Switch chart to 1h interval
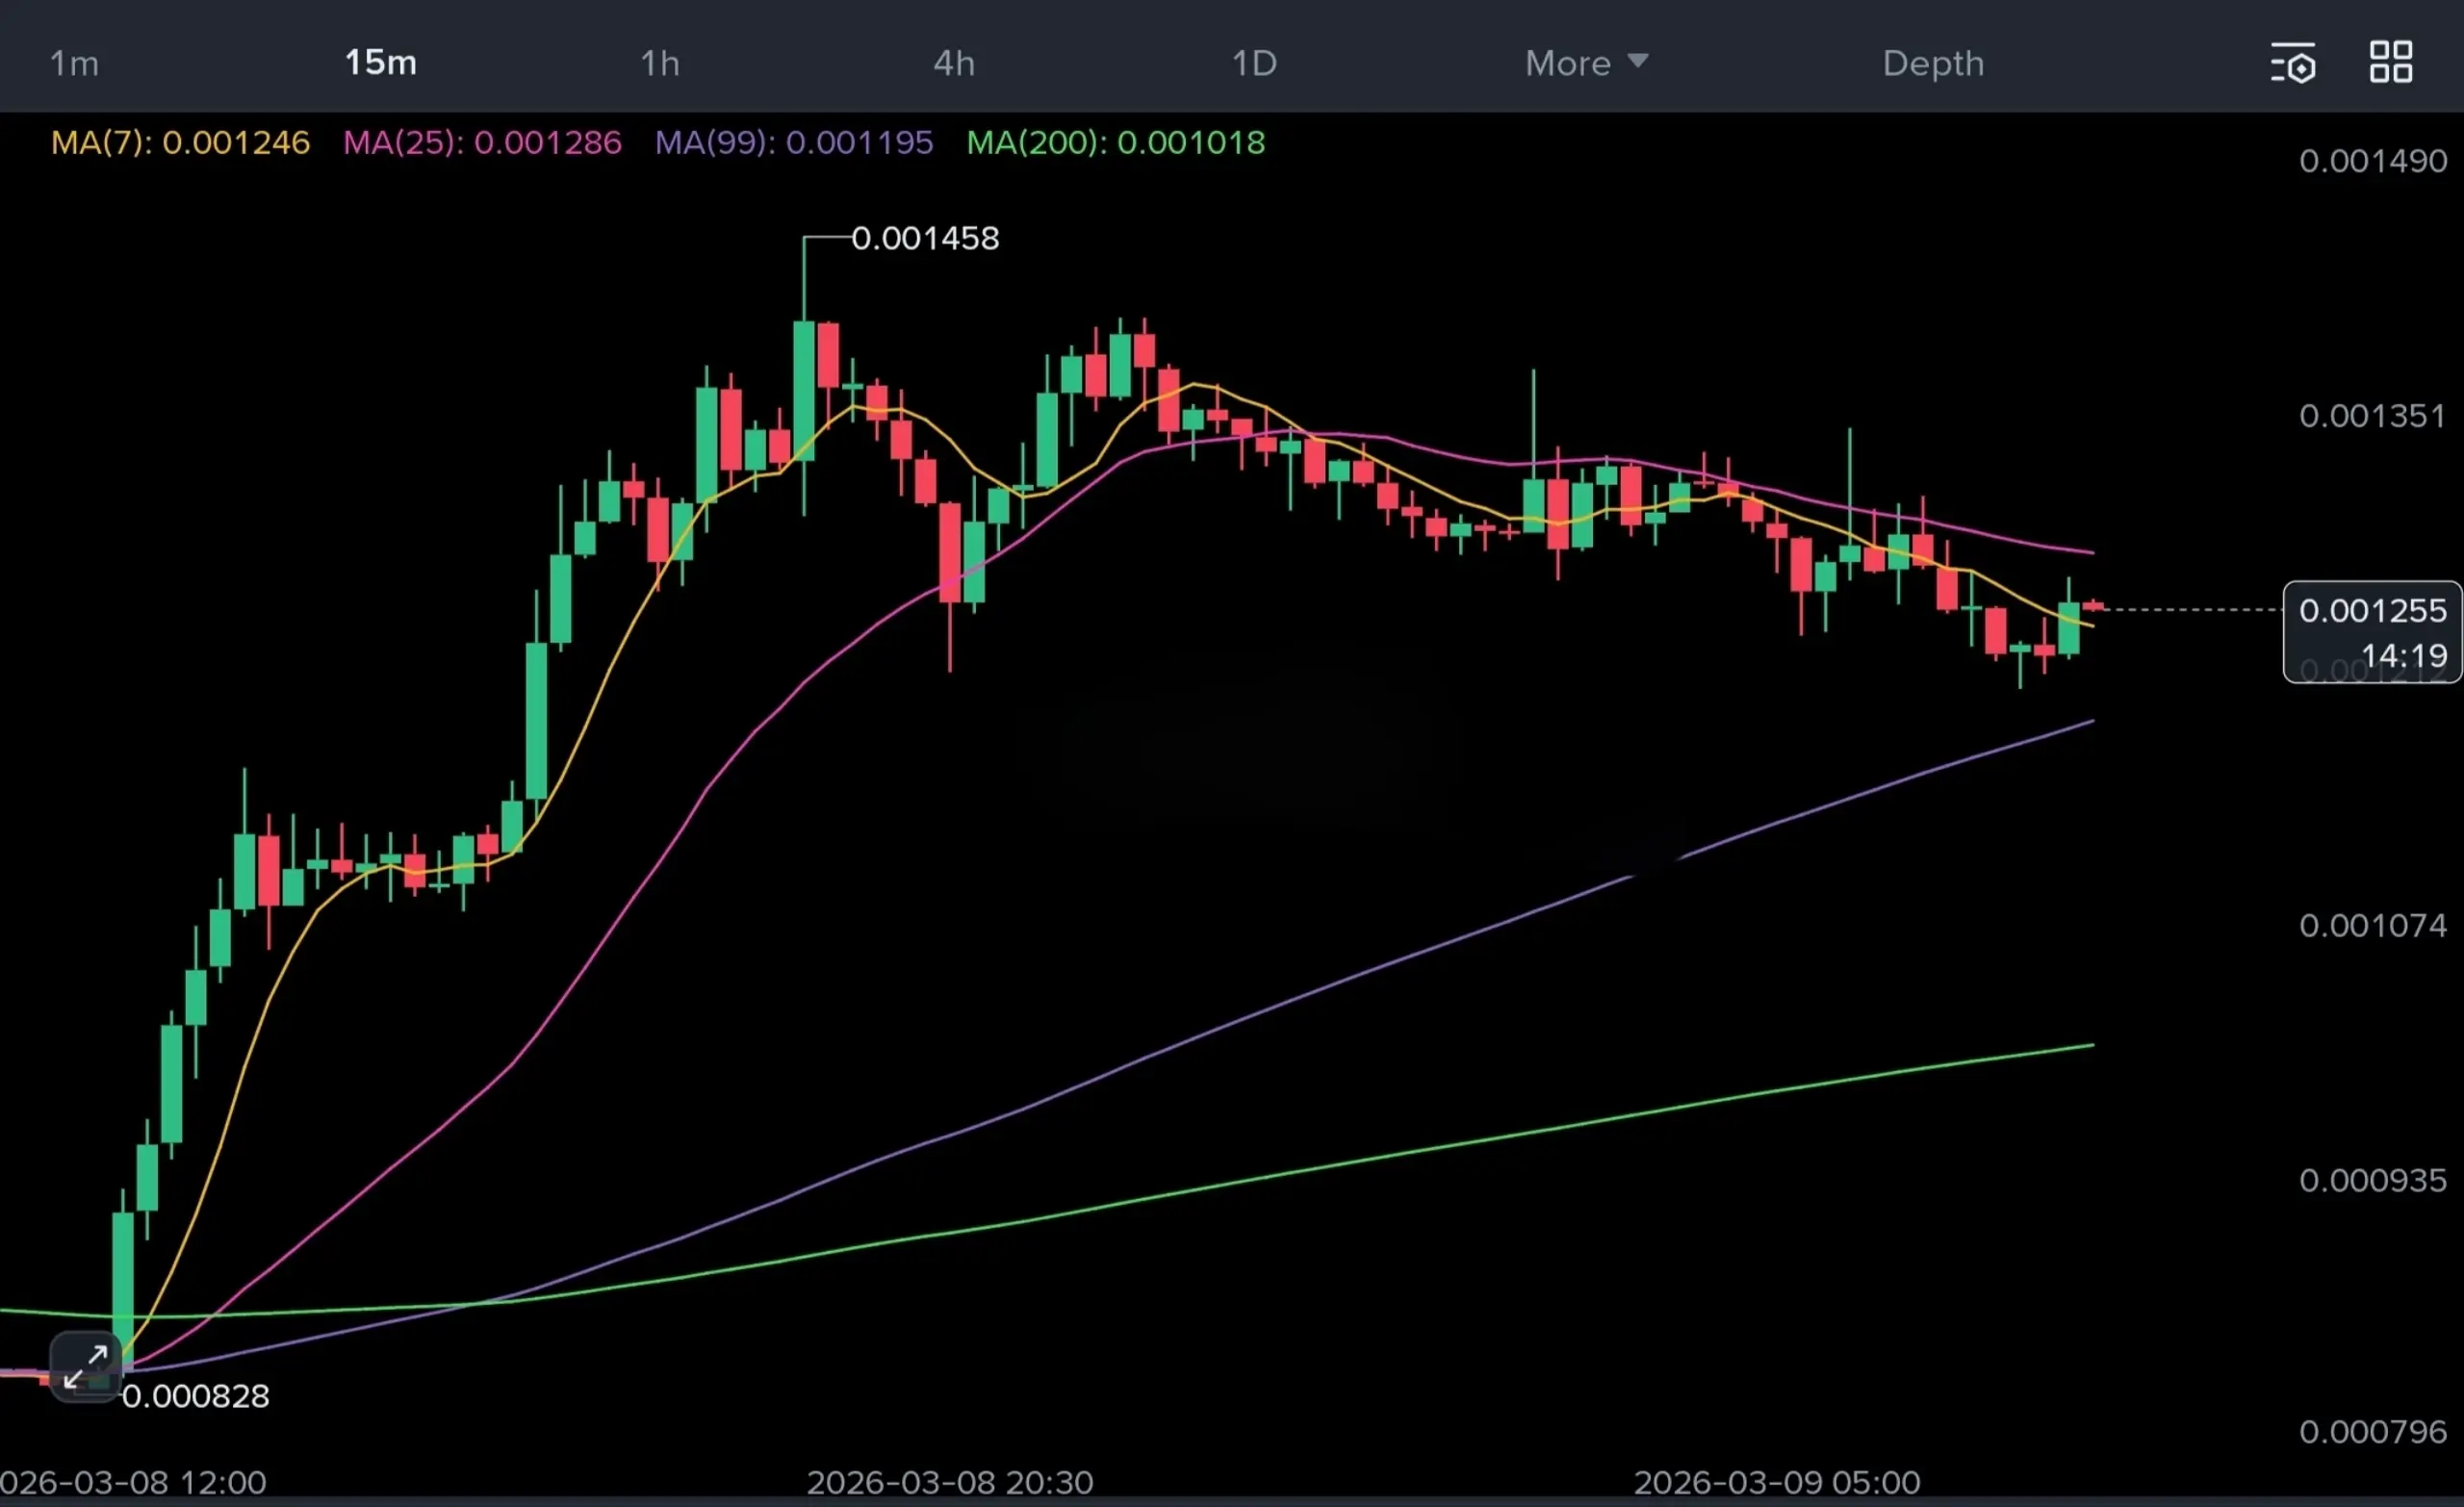 click(660, 63)
